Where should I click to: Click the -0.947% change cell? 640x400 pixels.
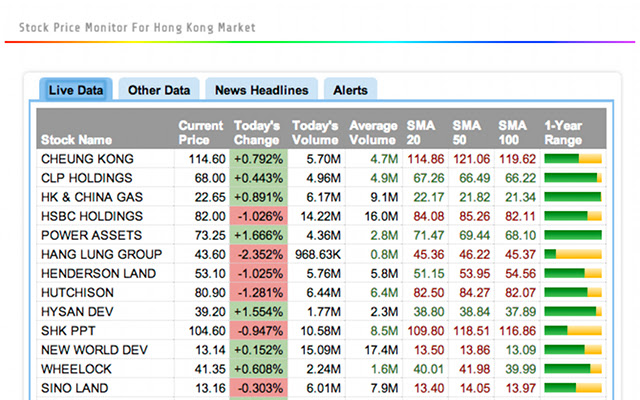[x=259, y=331]
